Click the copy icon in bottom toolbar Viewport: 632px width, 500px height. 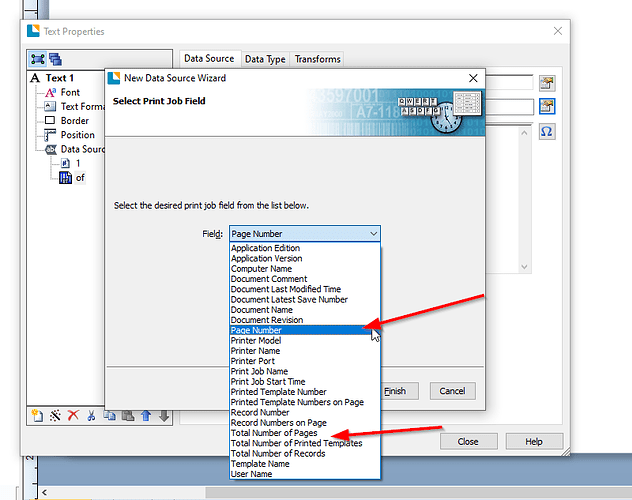pyautogui.click(x=110, y=416)
